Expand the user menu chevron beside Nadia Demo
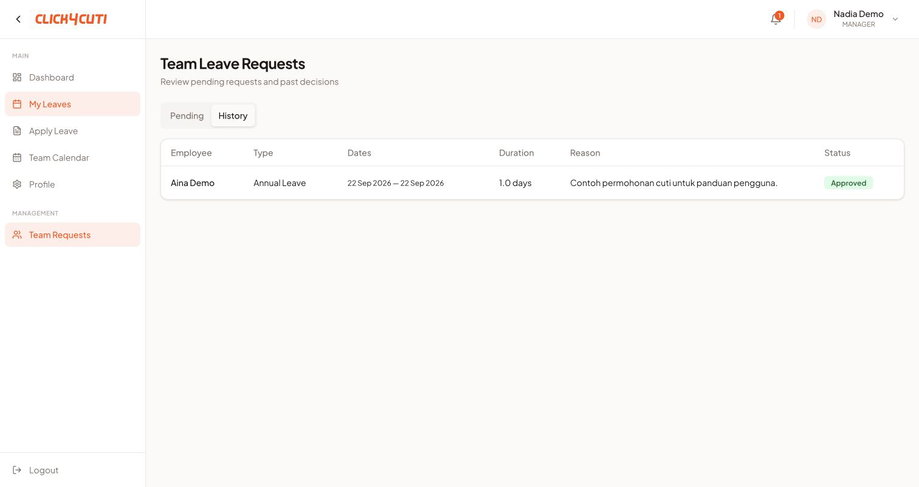Screen dimensions: 919x487 coord(895,19)
